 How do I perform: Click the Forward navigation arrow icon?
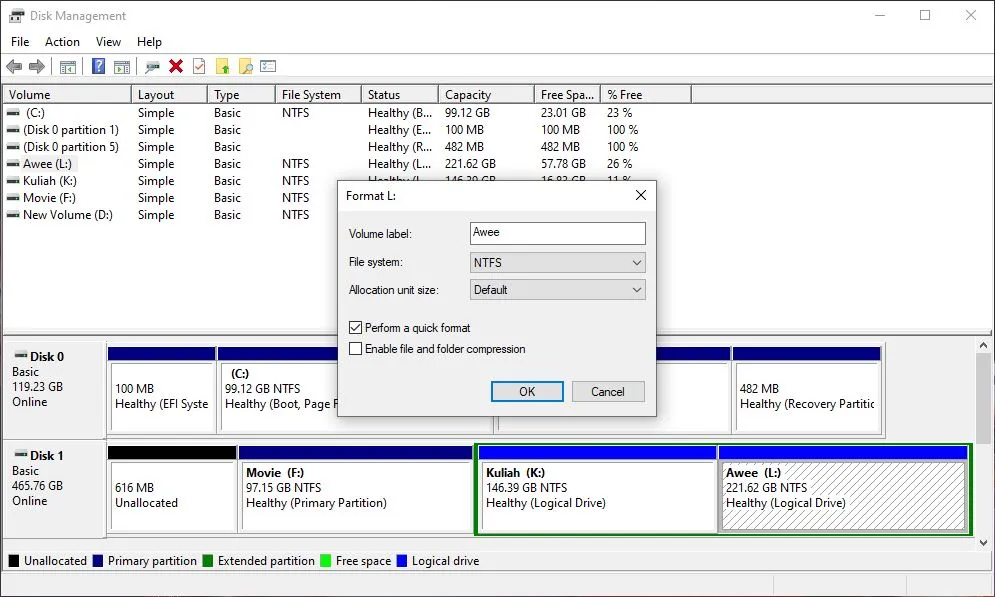[x=36, y=66]
